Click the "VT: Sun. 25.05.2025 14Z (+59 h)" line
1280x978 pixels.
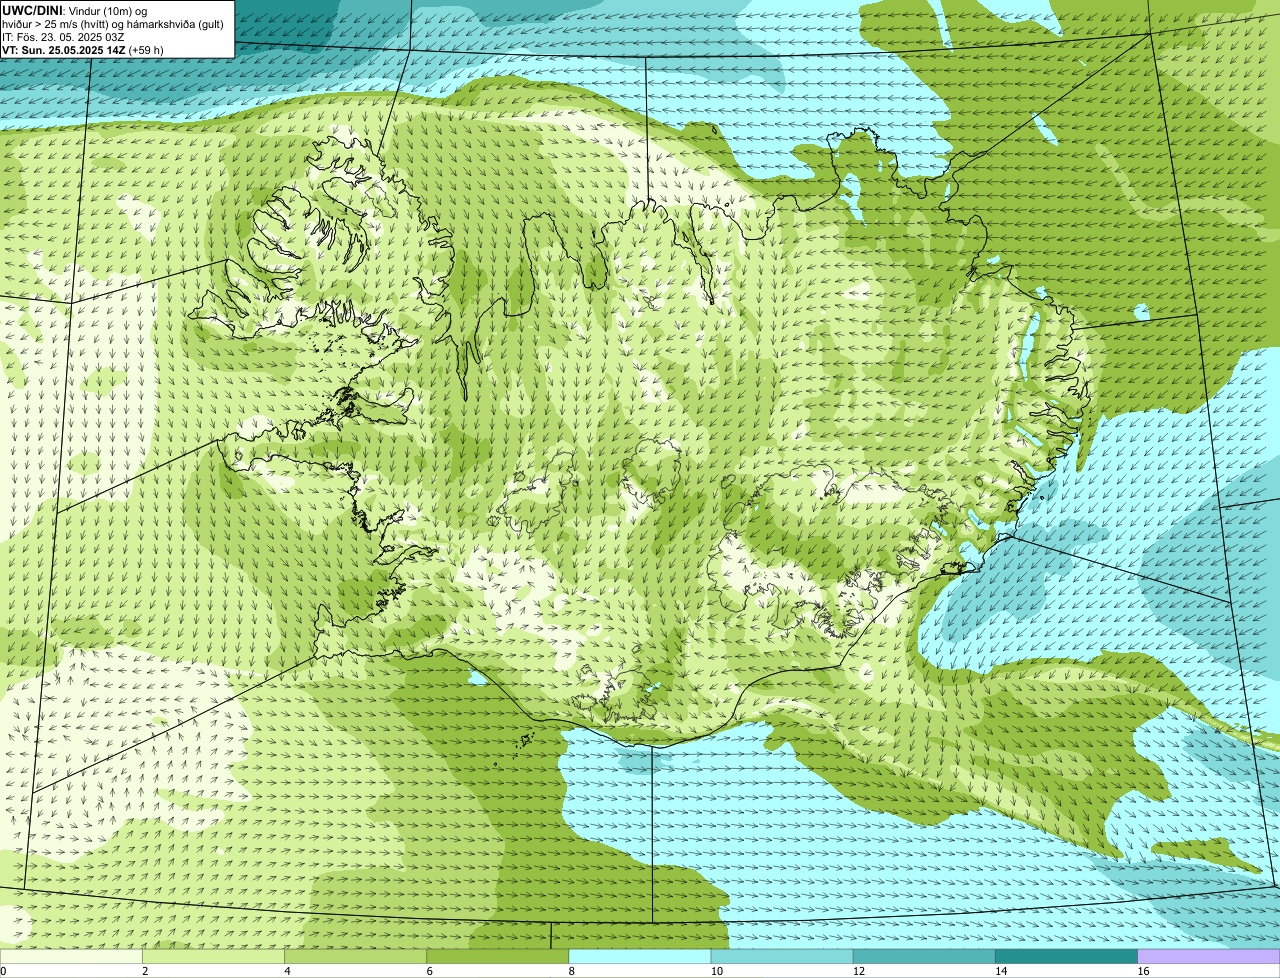click(83, 49)
